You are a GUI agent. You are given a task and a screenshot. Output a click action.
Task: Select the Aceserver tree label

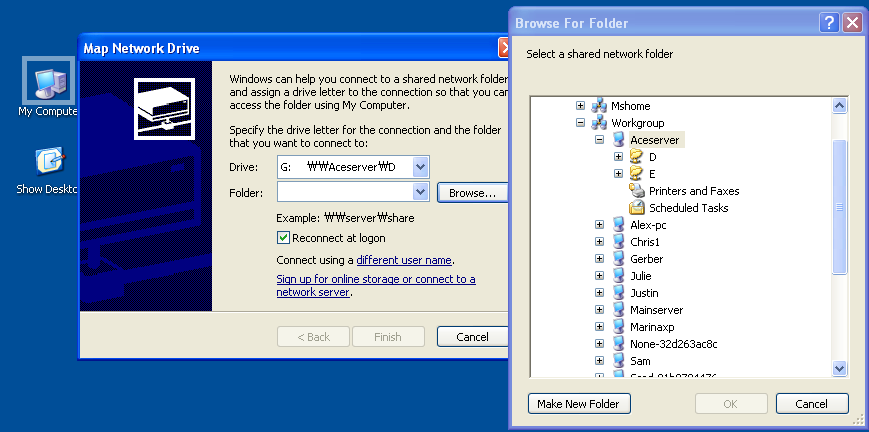click(655, 140)
